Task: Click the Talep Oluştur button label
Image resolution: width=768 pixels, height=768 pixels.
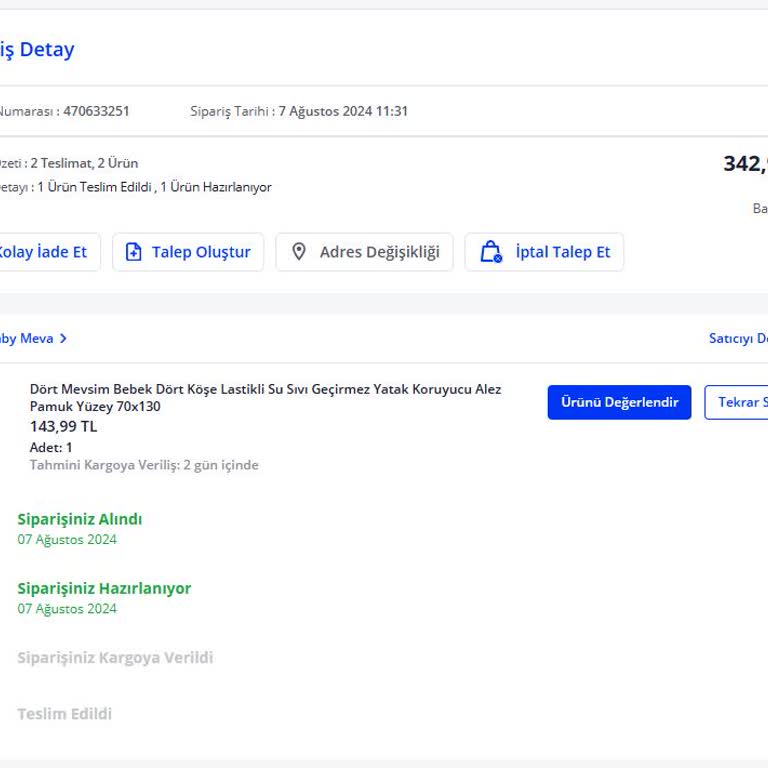Action: pos(201,252)
